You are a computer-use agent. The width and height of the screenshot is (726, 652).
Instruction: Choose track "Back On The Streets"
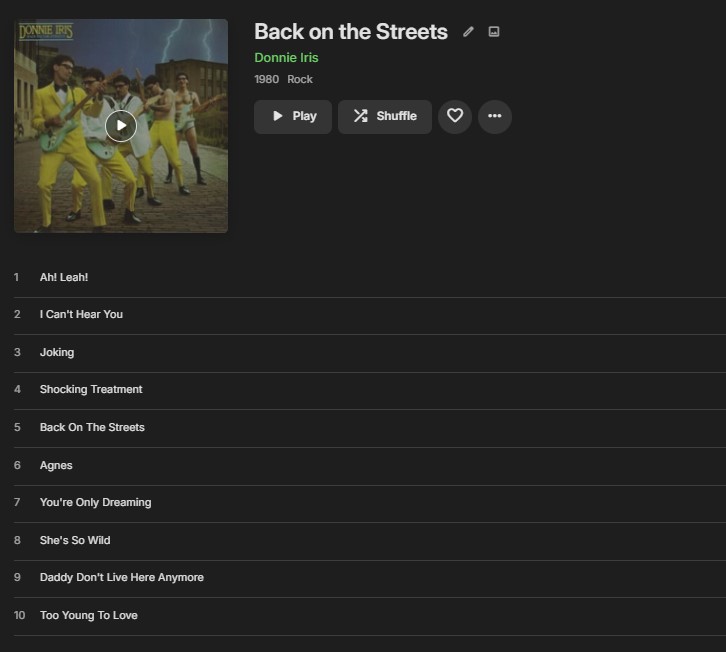click(92, 427)
